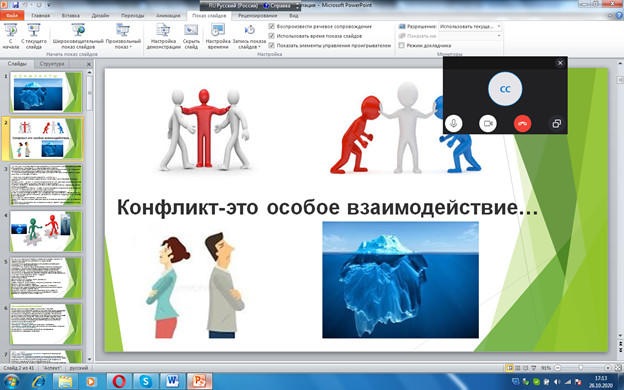Viewport: 624px width, 390px height.
Task: Open the Файл menu button
Action: tap(12, 16)
